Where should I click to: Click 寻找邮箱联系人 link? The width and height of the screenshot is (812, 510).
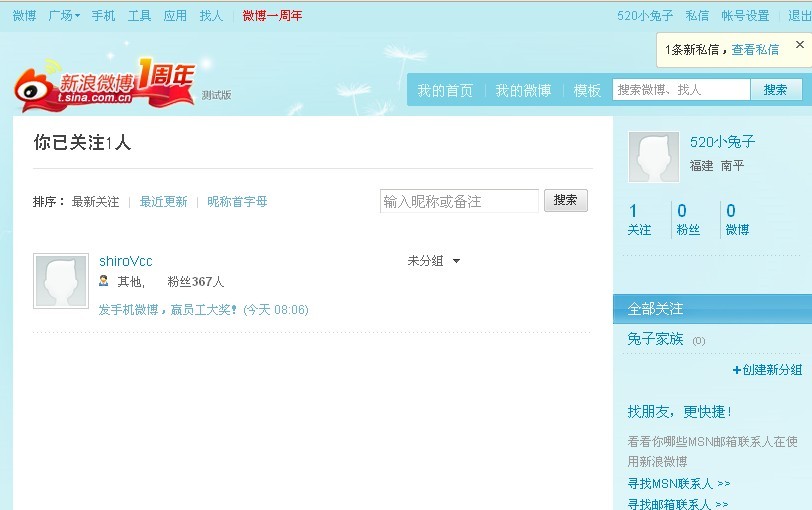(678, 504)
